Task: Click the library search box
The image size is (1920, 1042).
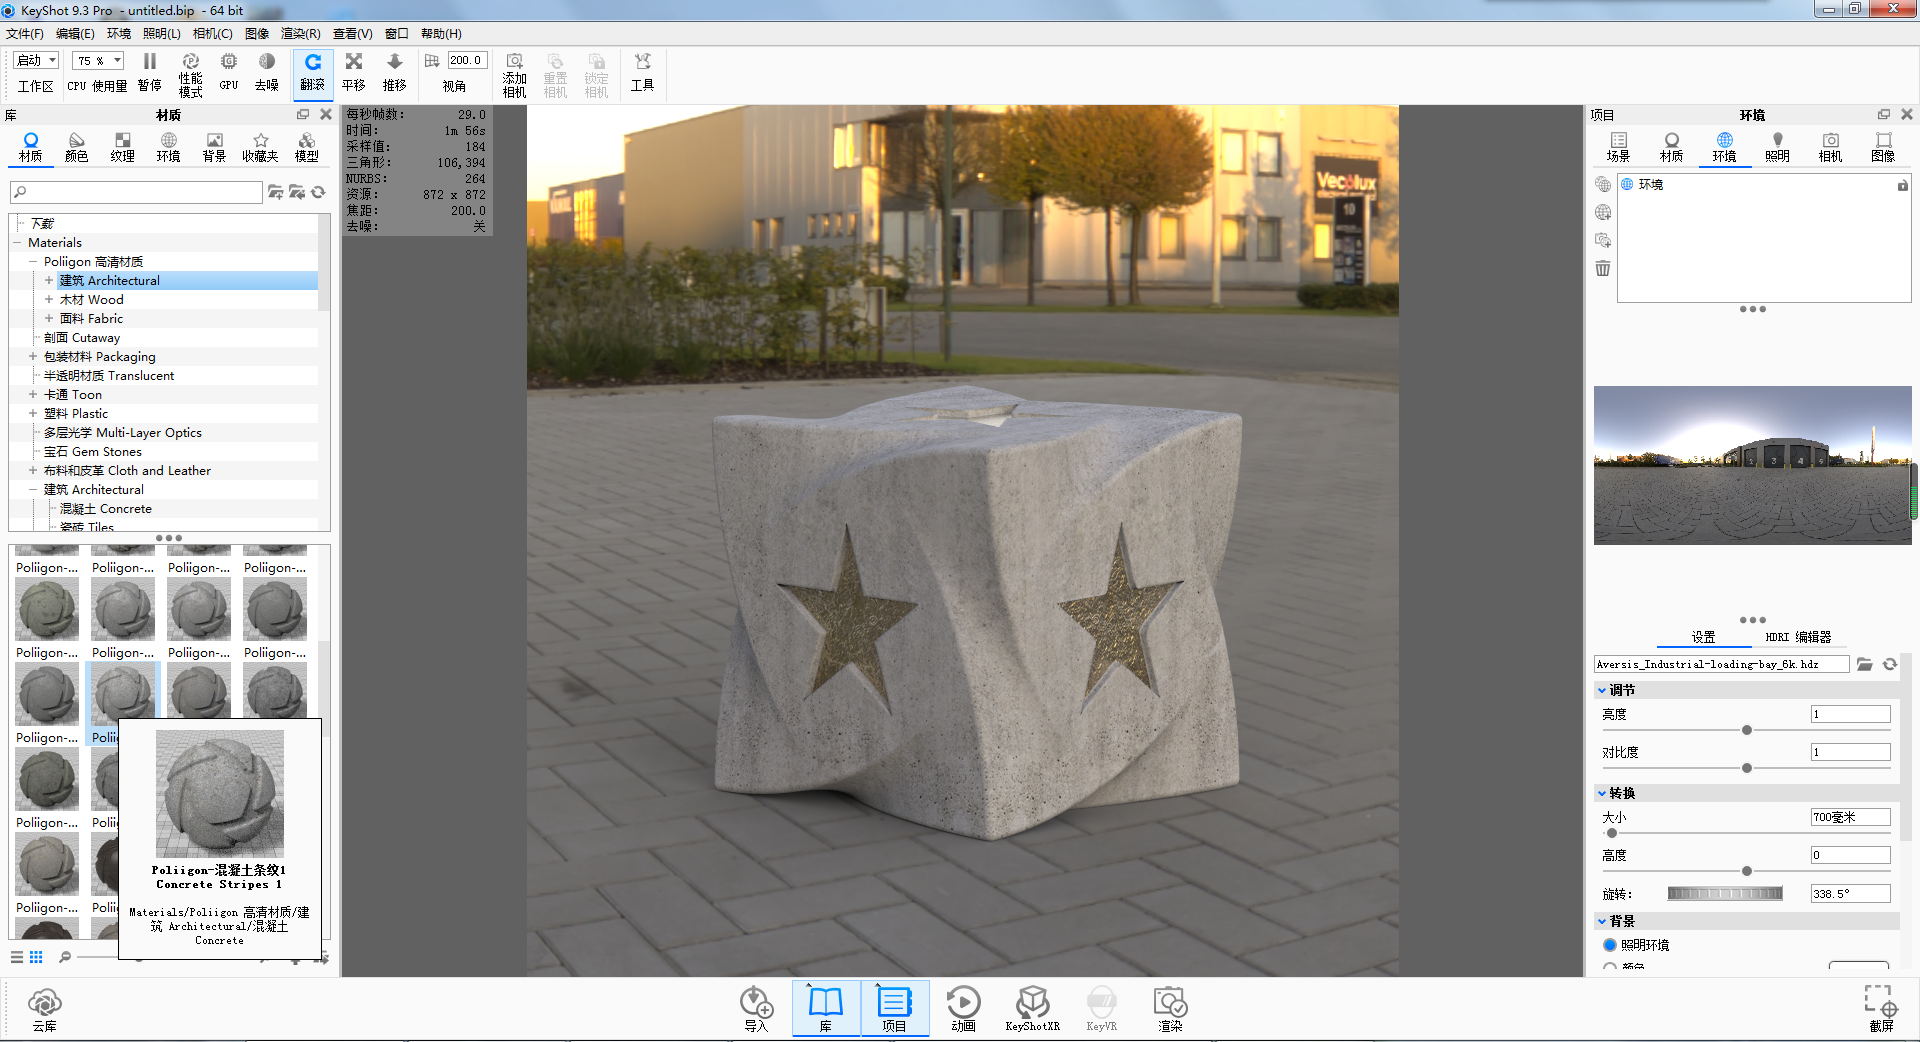Action: pos(136,192)
